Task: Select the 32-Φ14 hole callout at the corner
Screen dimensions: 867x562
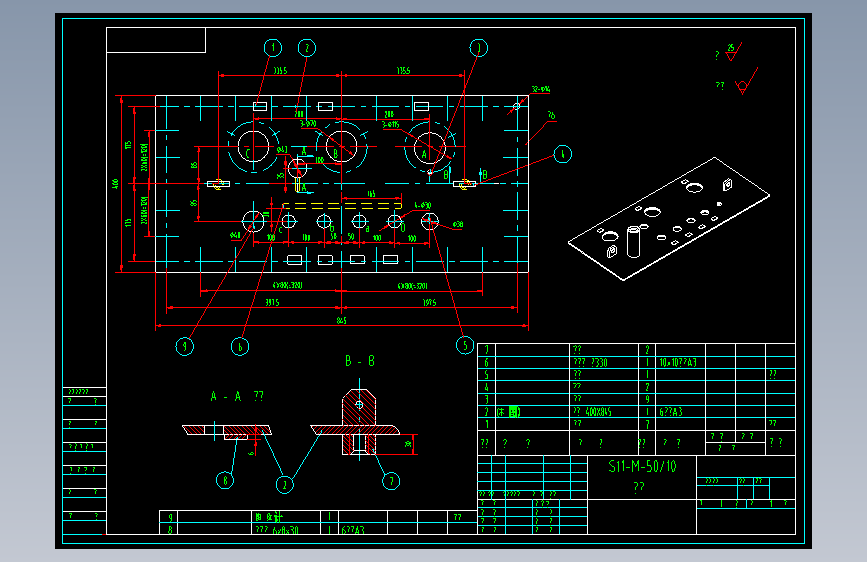Action: click(541, 89)
